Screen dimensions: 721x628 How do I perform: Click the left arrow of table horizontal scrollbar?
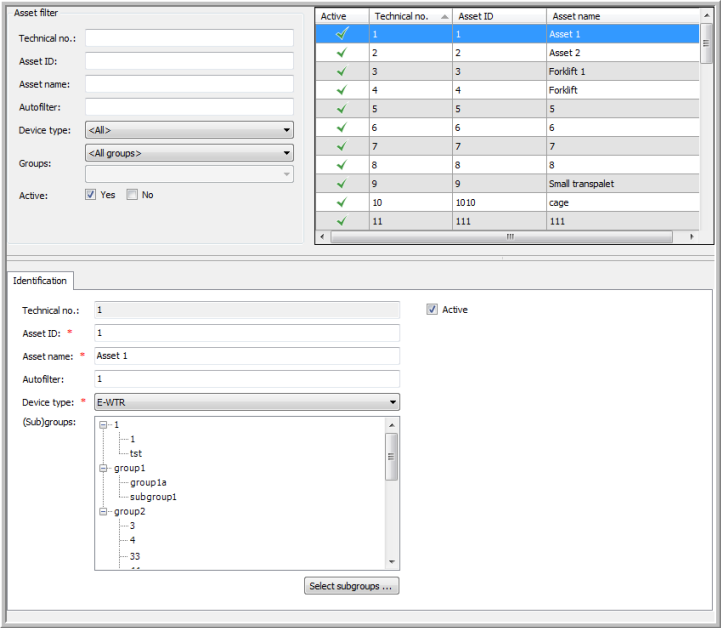[x=322, y=238]
